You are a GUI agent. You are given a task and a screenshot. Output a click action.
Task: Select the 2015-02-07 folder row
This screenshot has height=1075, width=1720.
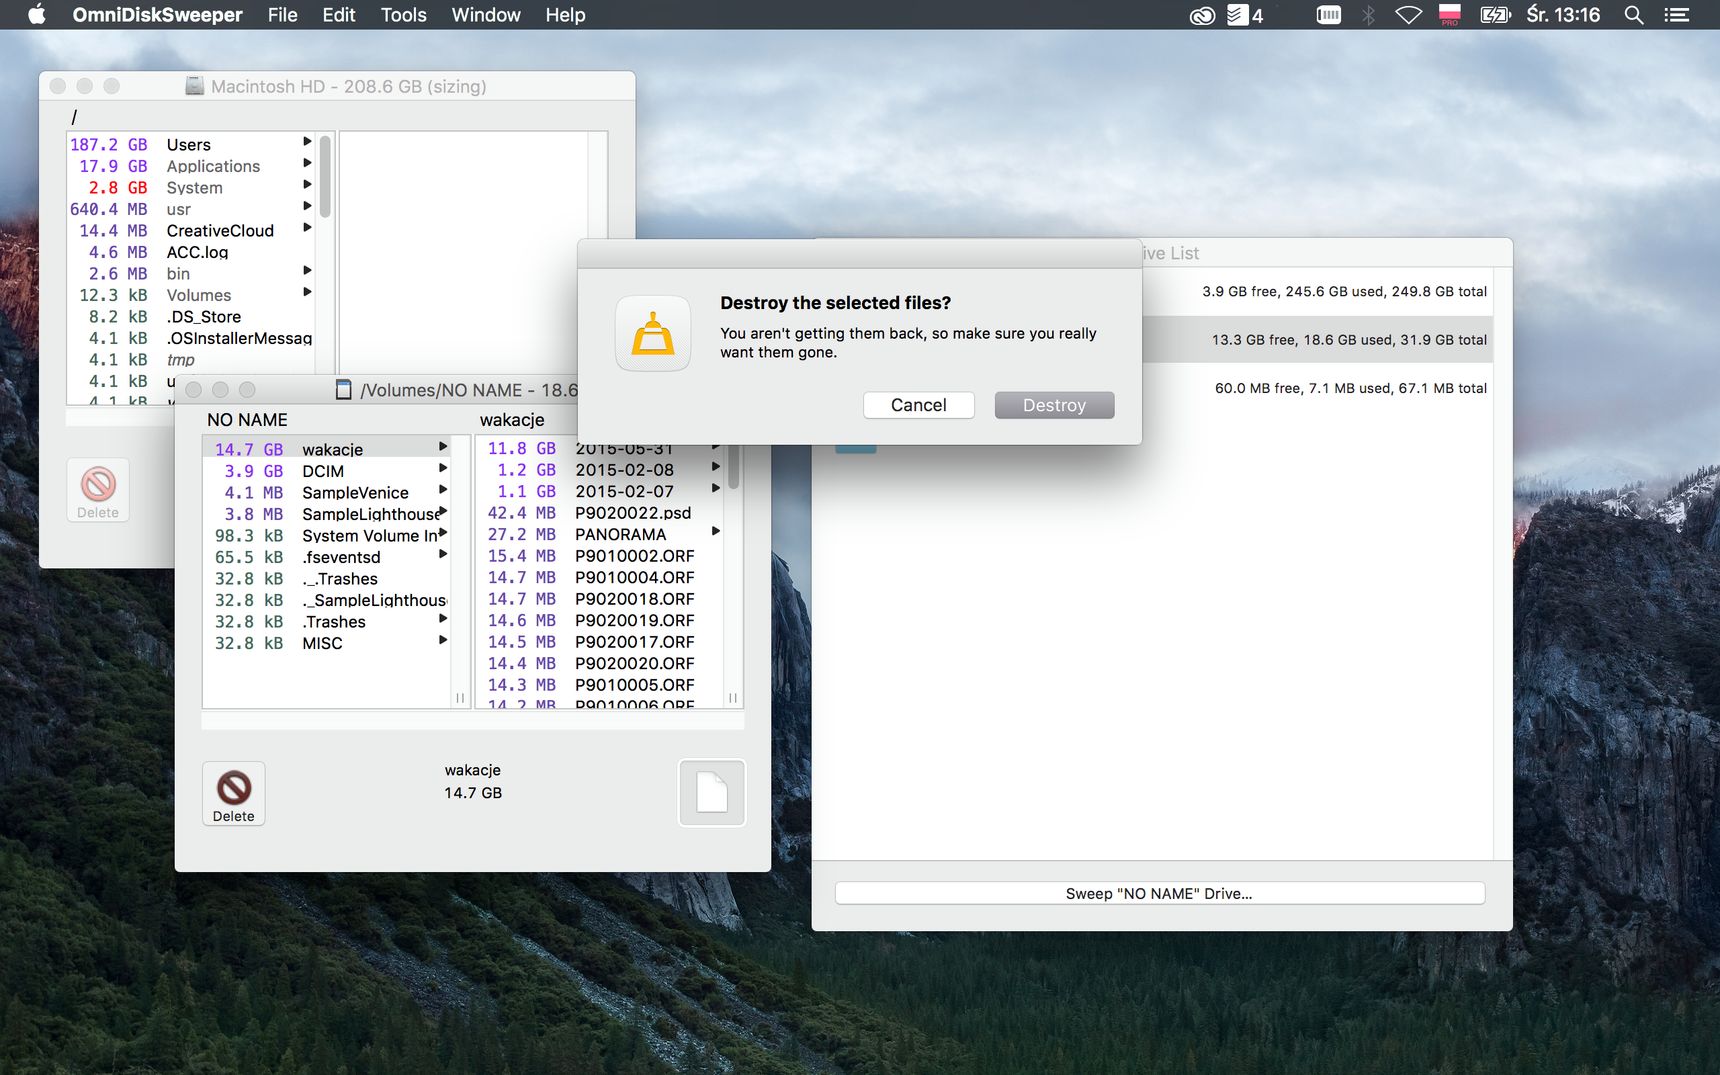point(598,491)
